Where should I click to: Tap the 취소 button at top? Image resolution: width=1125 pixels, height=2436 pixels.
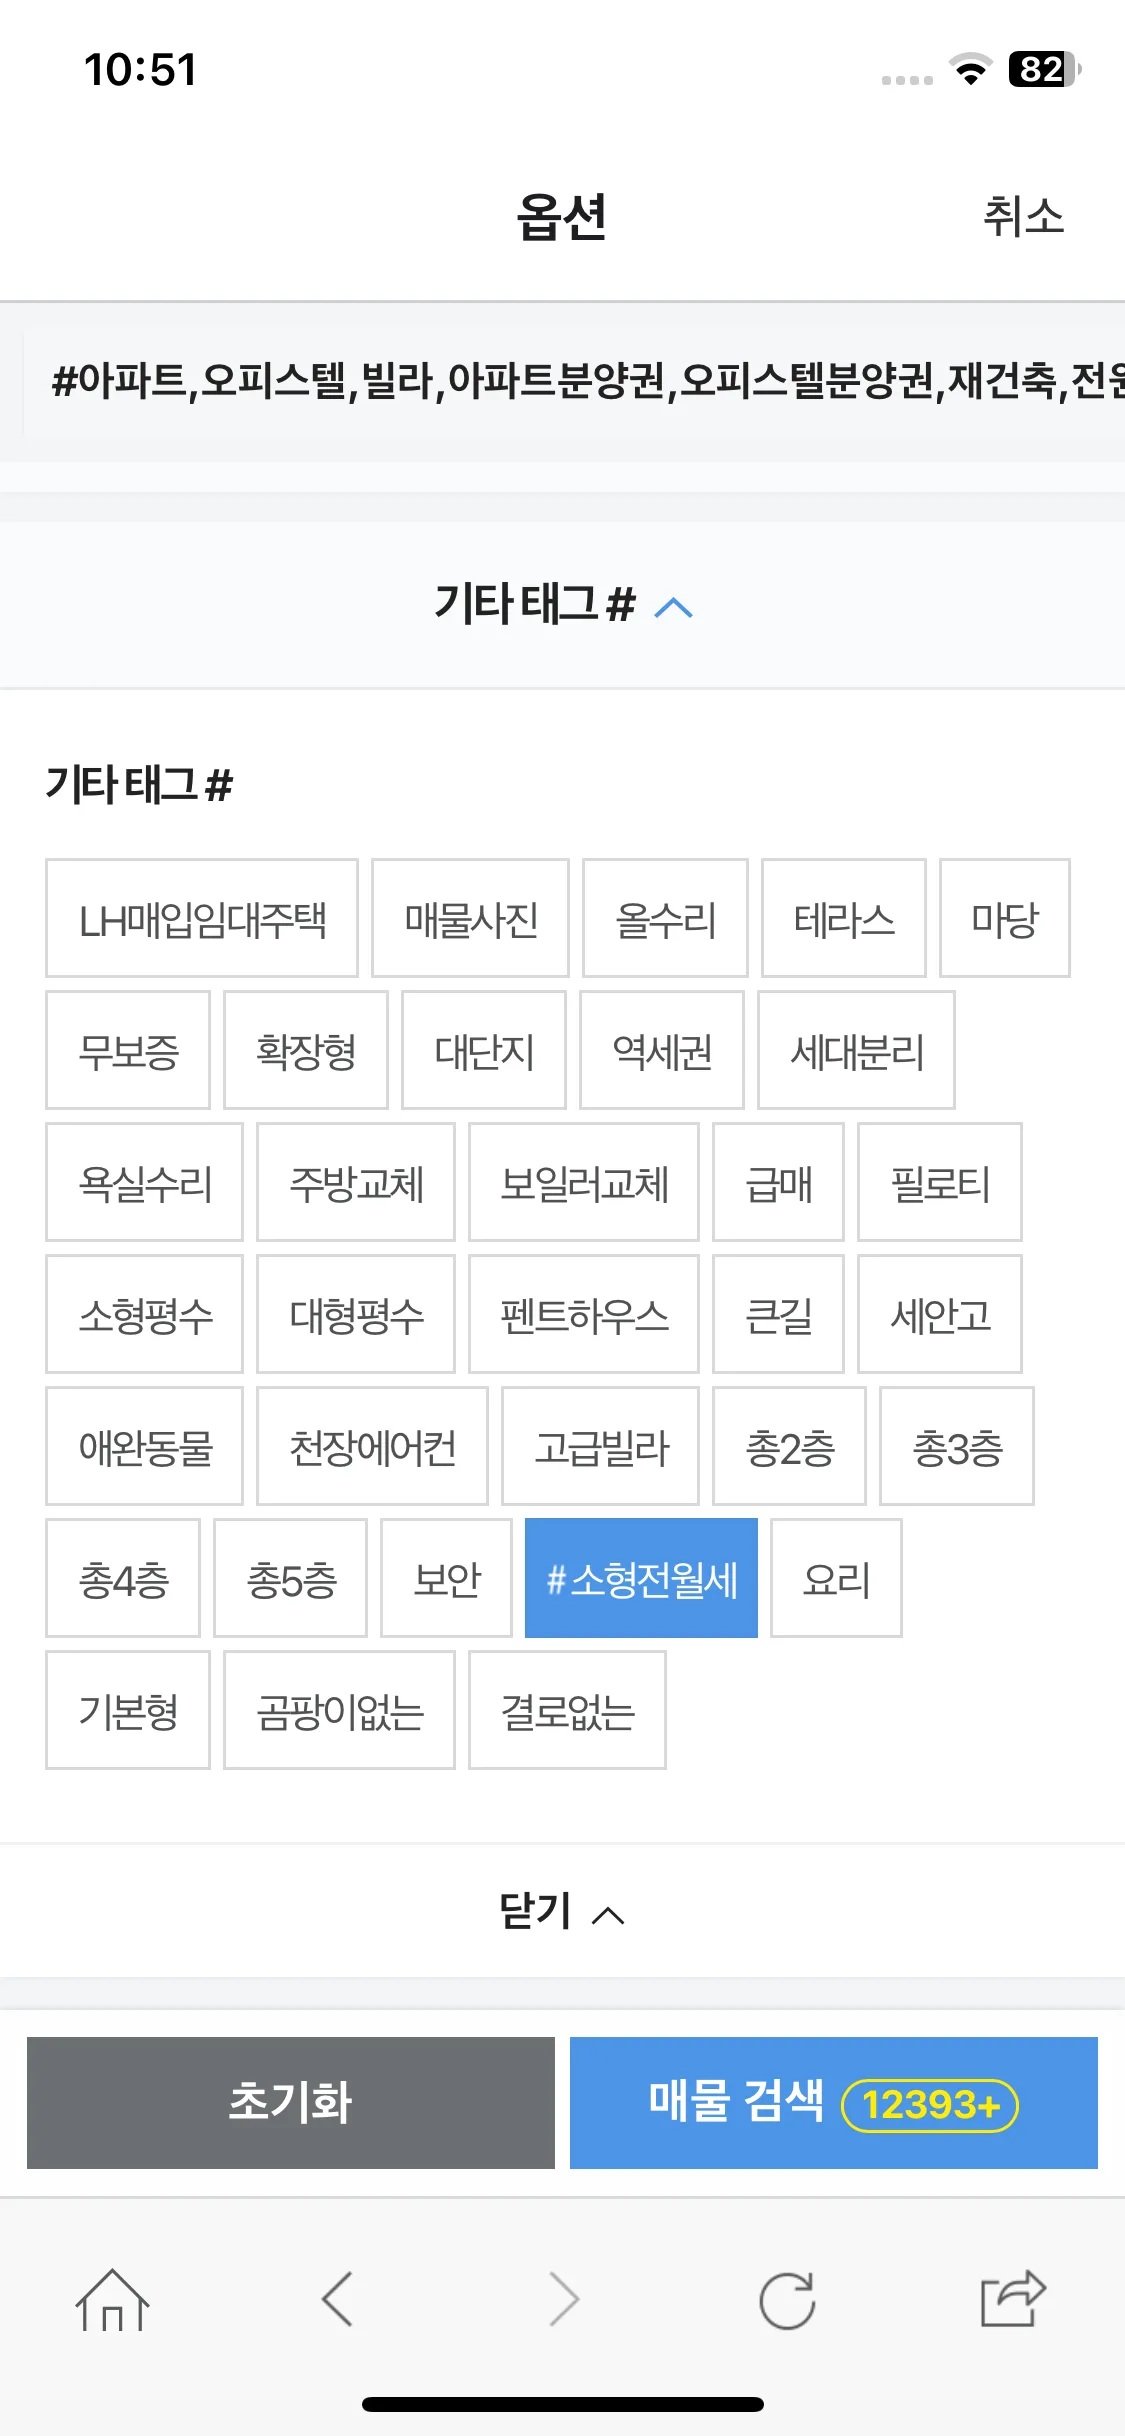(1023, 216)
